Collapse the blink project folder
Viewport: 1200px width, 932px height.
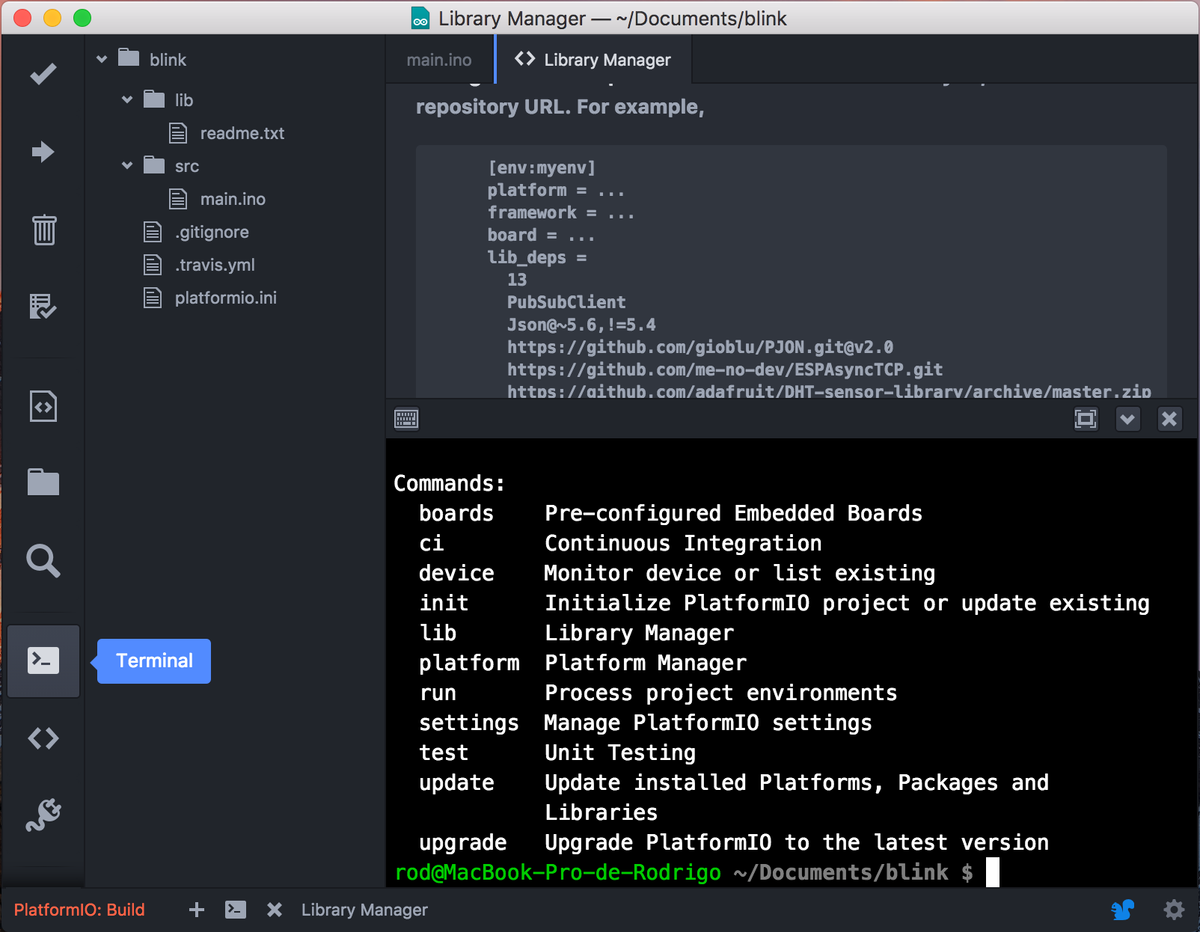102,60
